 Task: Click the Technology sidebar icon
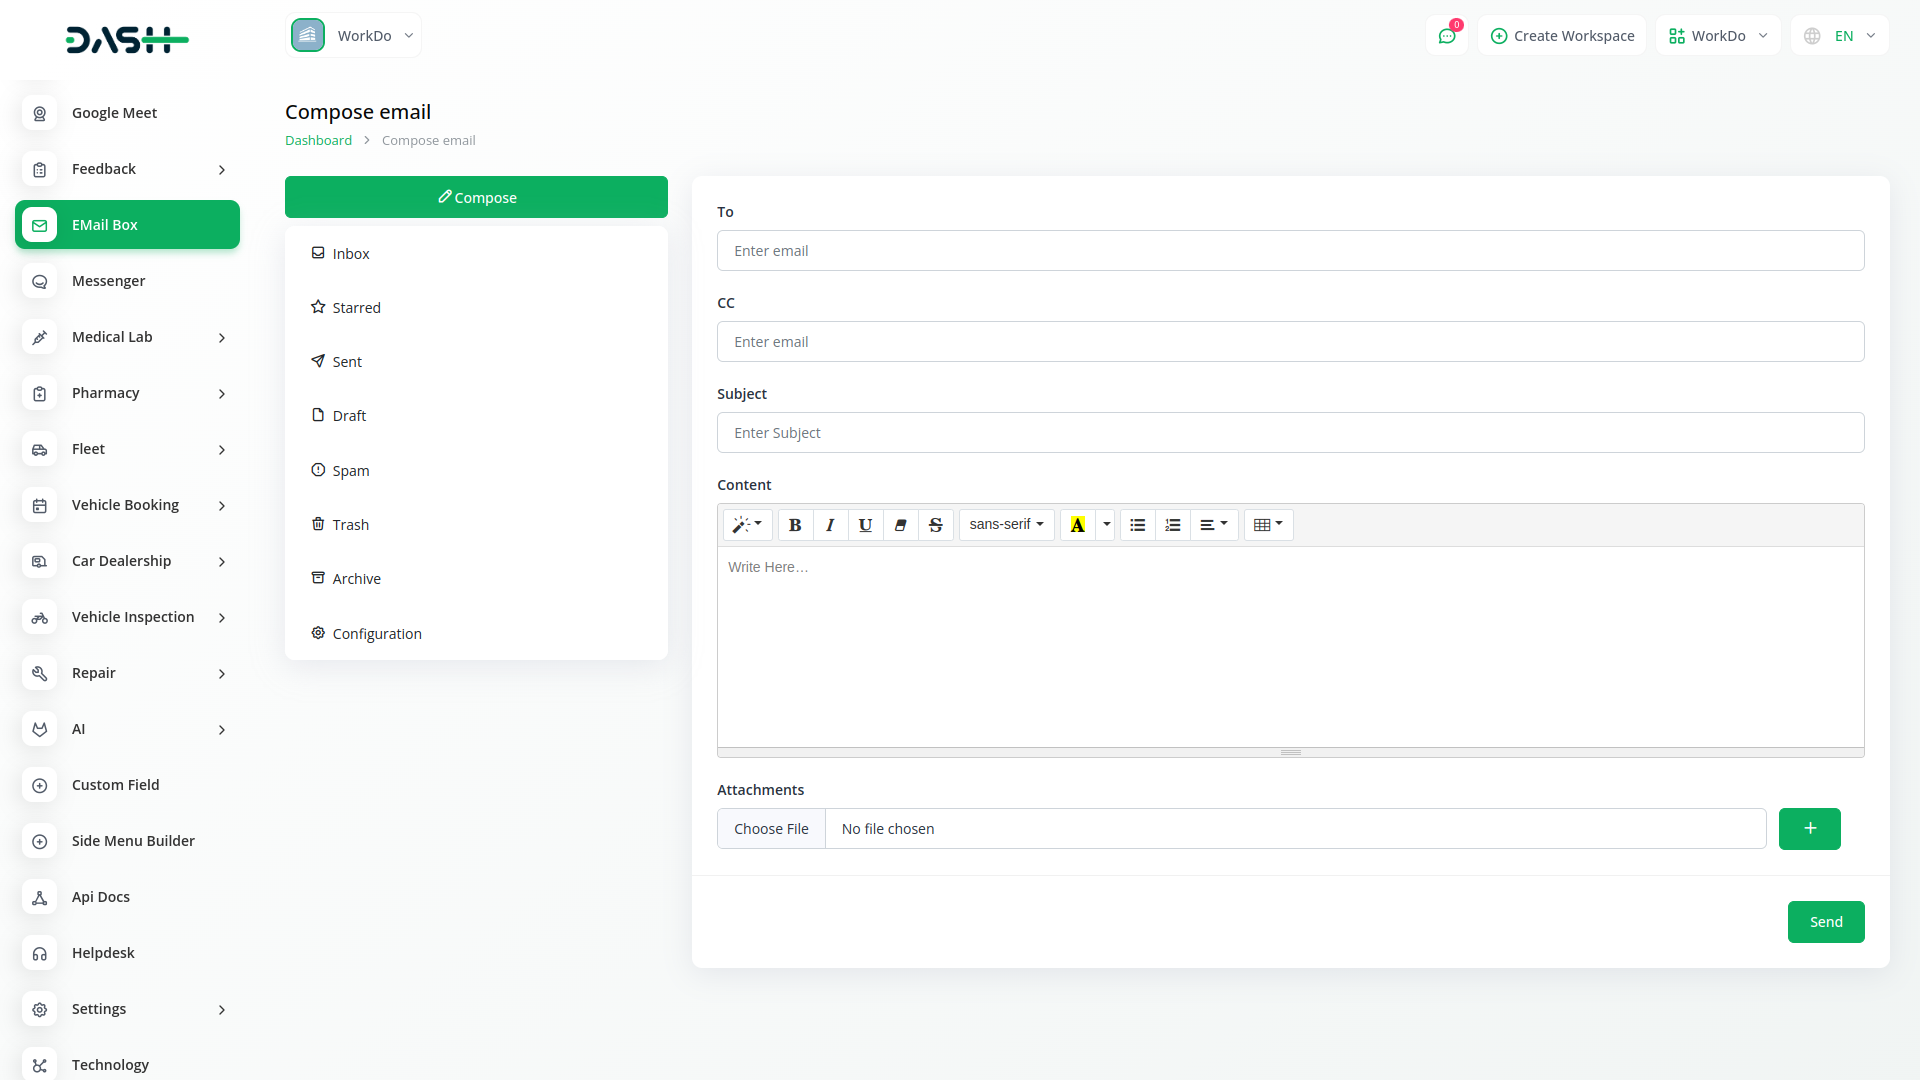coord(40,1065)
